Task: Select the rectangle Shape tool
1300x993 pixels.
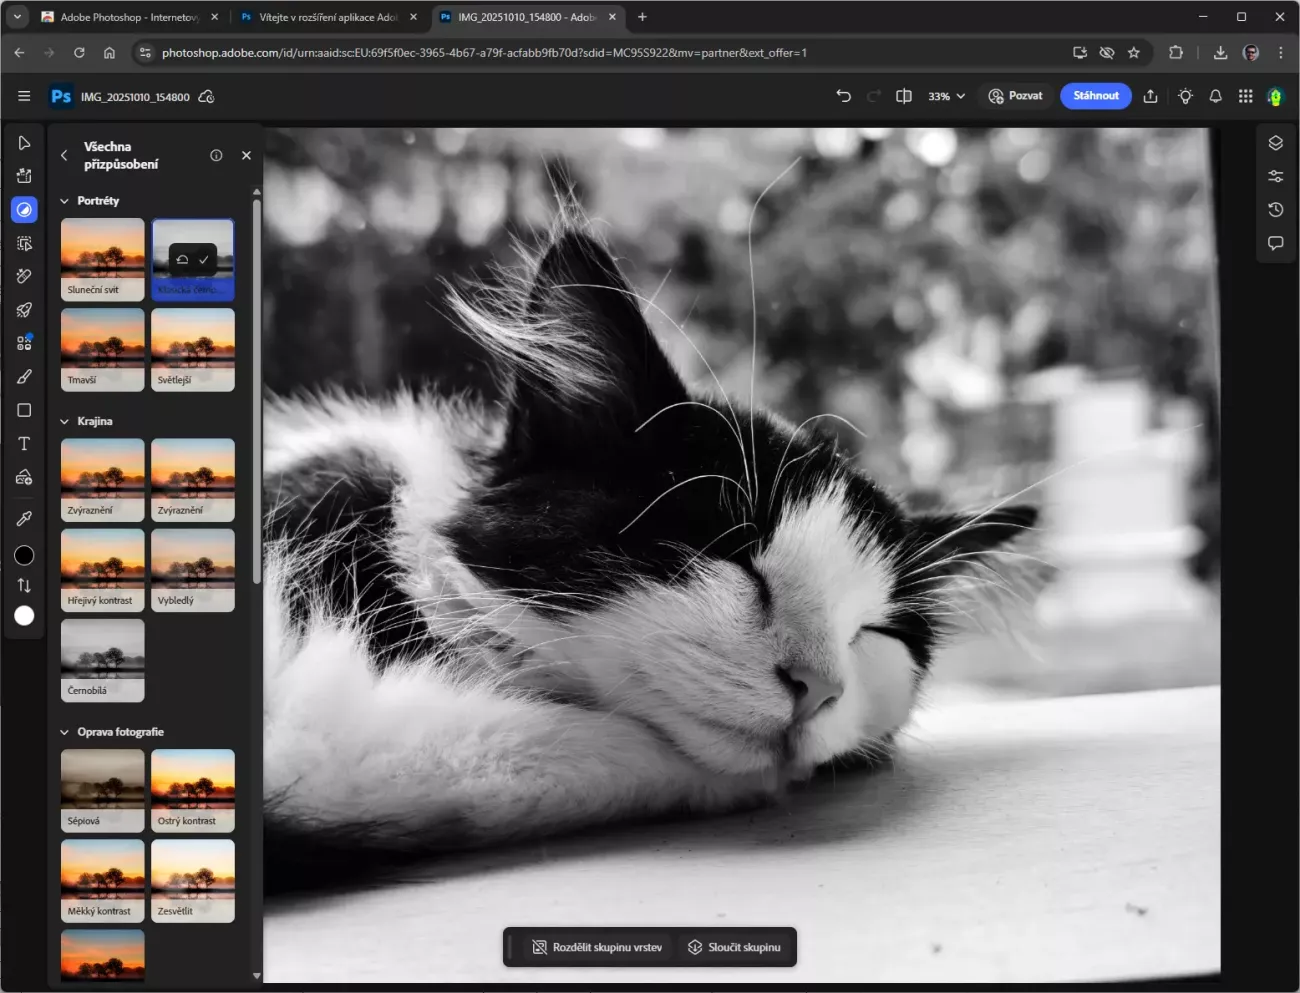Action: click(x=24, y=410)
